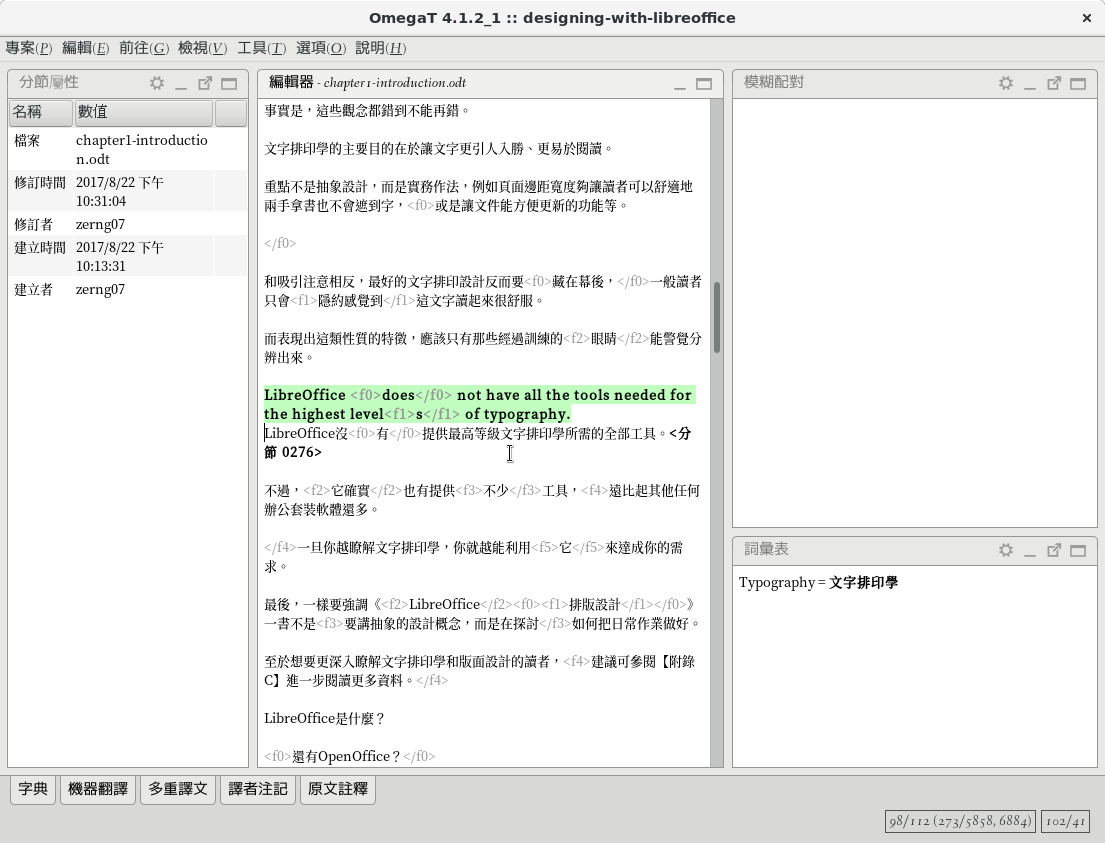Select the 修訂時間 property row

point(128,192)
